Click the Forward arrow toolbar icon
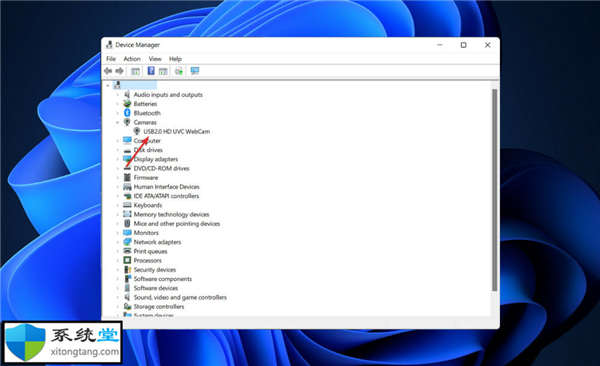The width and height of the screenshot is (600, 366). coord(119,71)
